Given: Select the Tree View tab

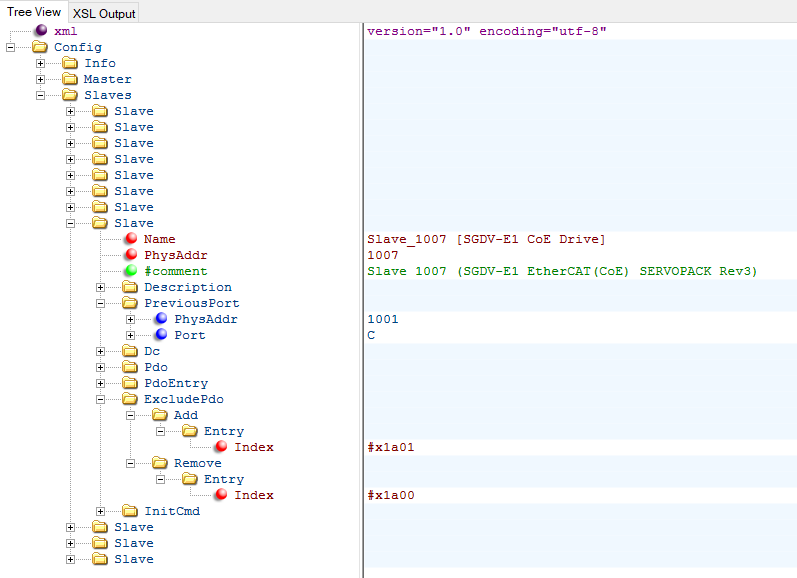Looking at the screenshot, I should coord(34,12).
